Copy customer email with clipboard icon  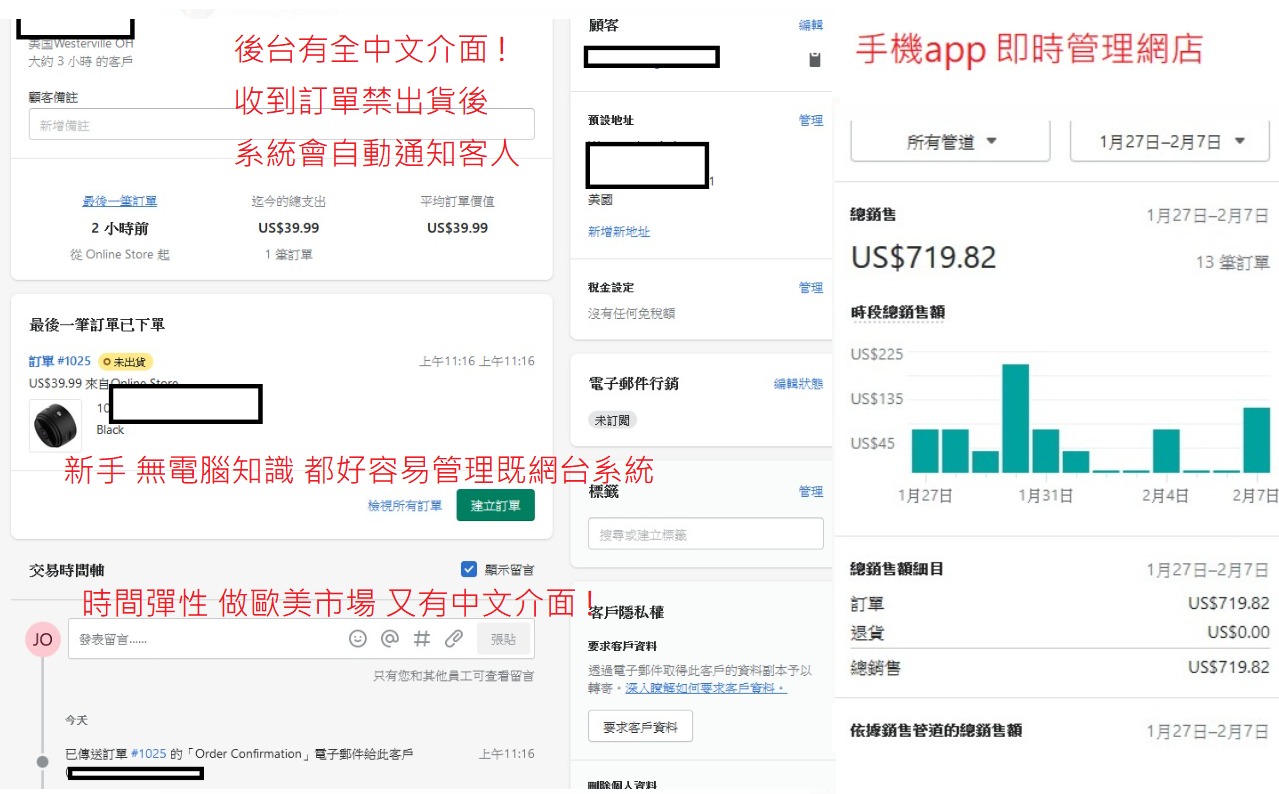(815, 59)
